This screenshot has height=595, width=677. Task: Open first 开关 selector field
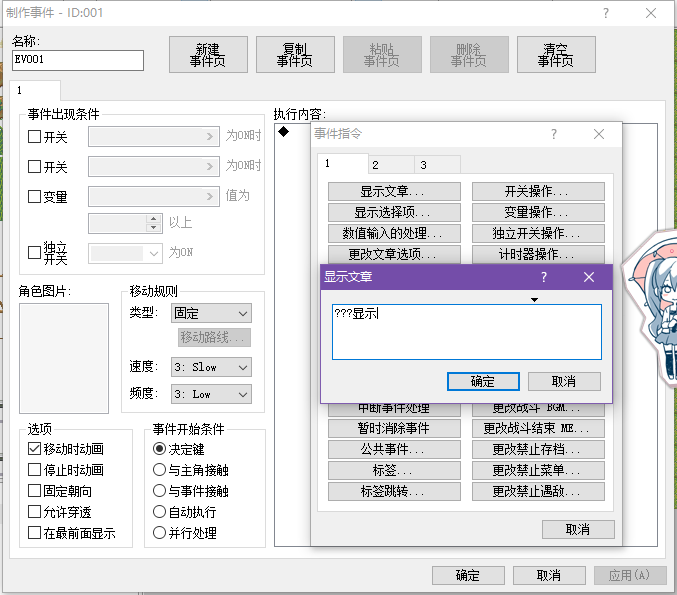pos(154,136)
